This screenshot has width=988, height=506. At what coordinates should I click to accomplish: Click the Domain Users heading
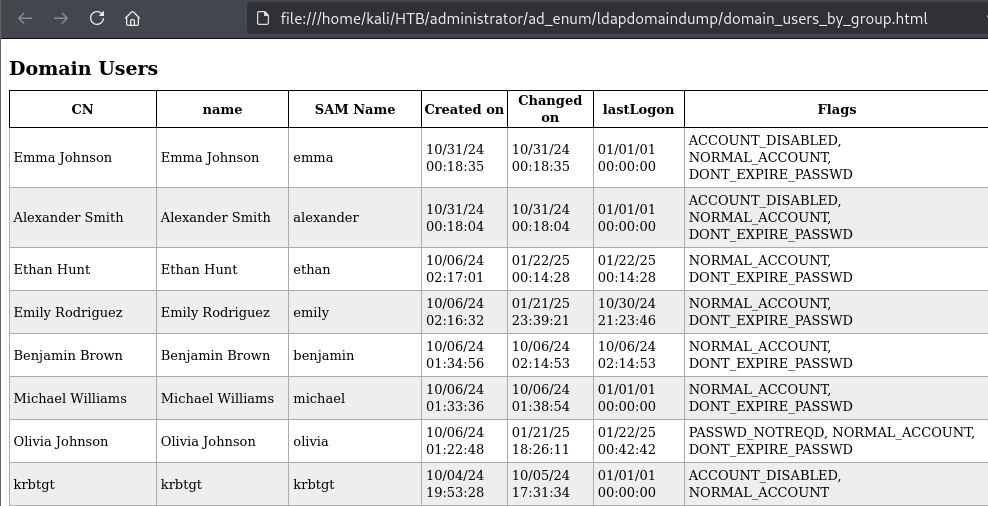coord(83,69)
